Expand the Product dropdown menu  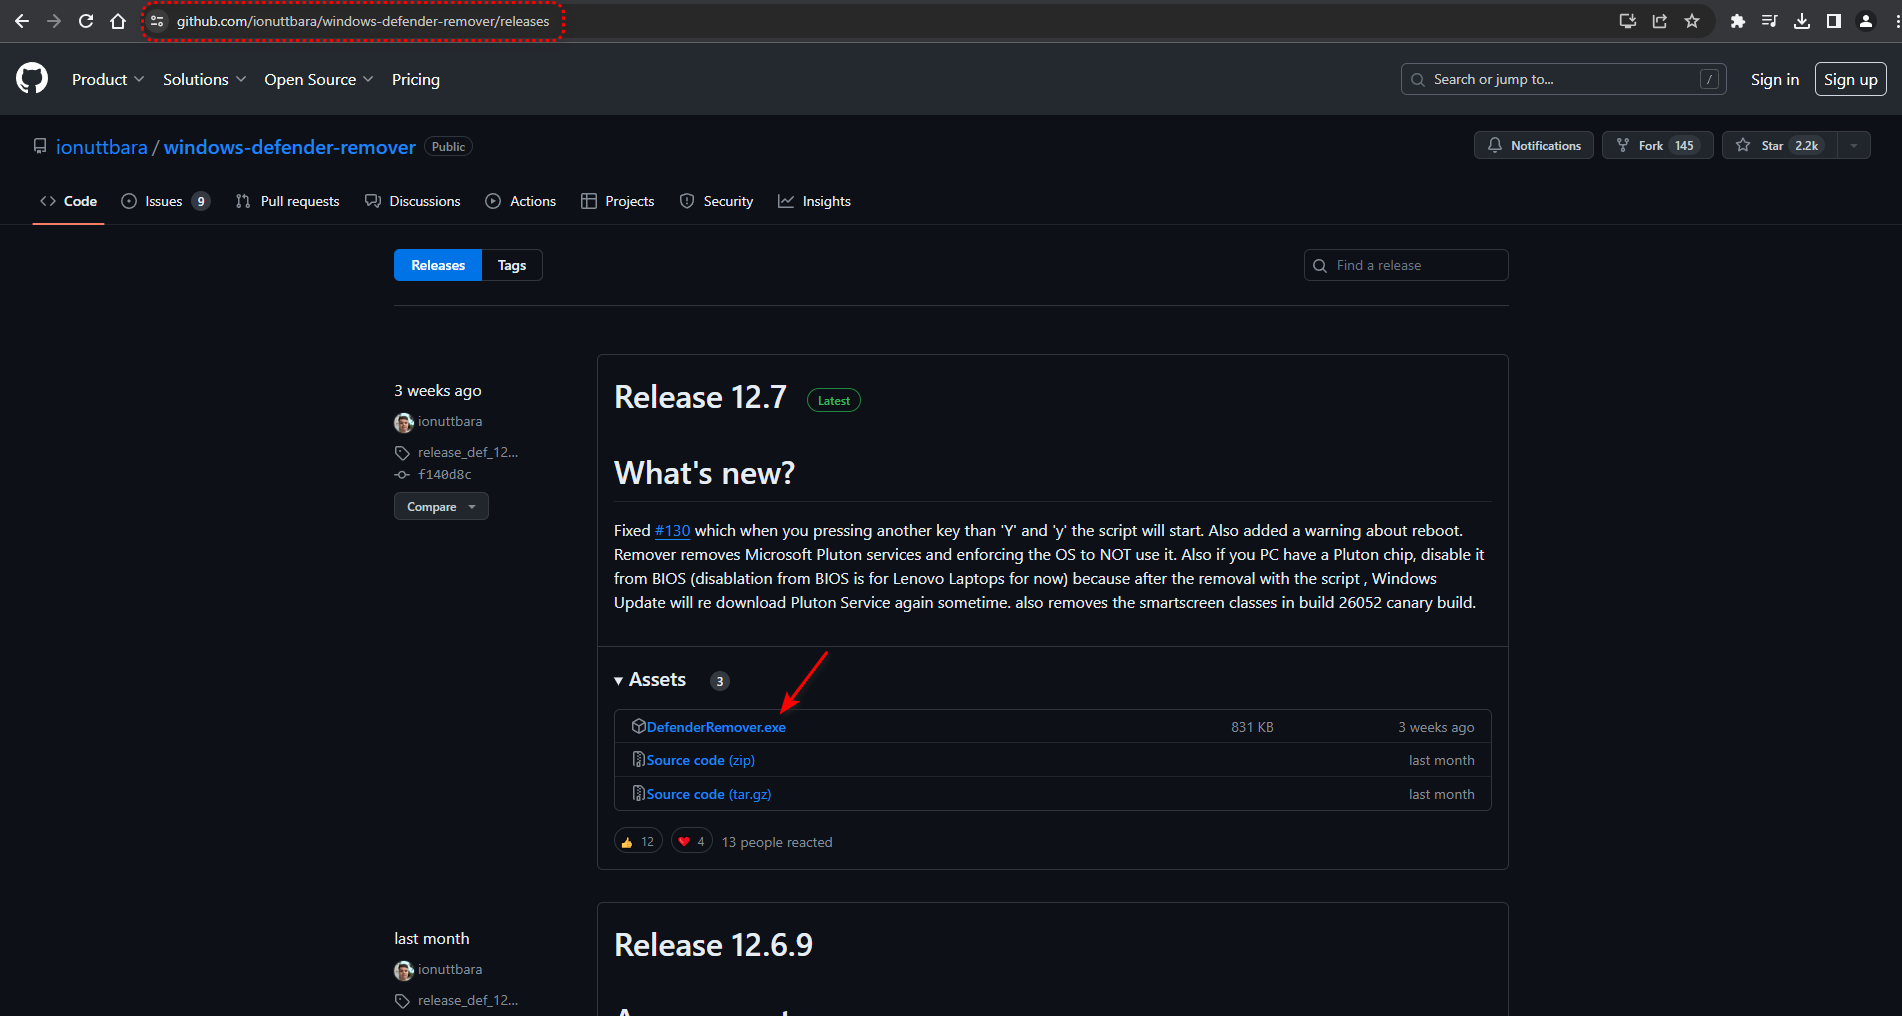(108, 79)
